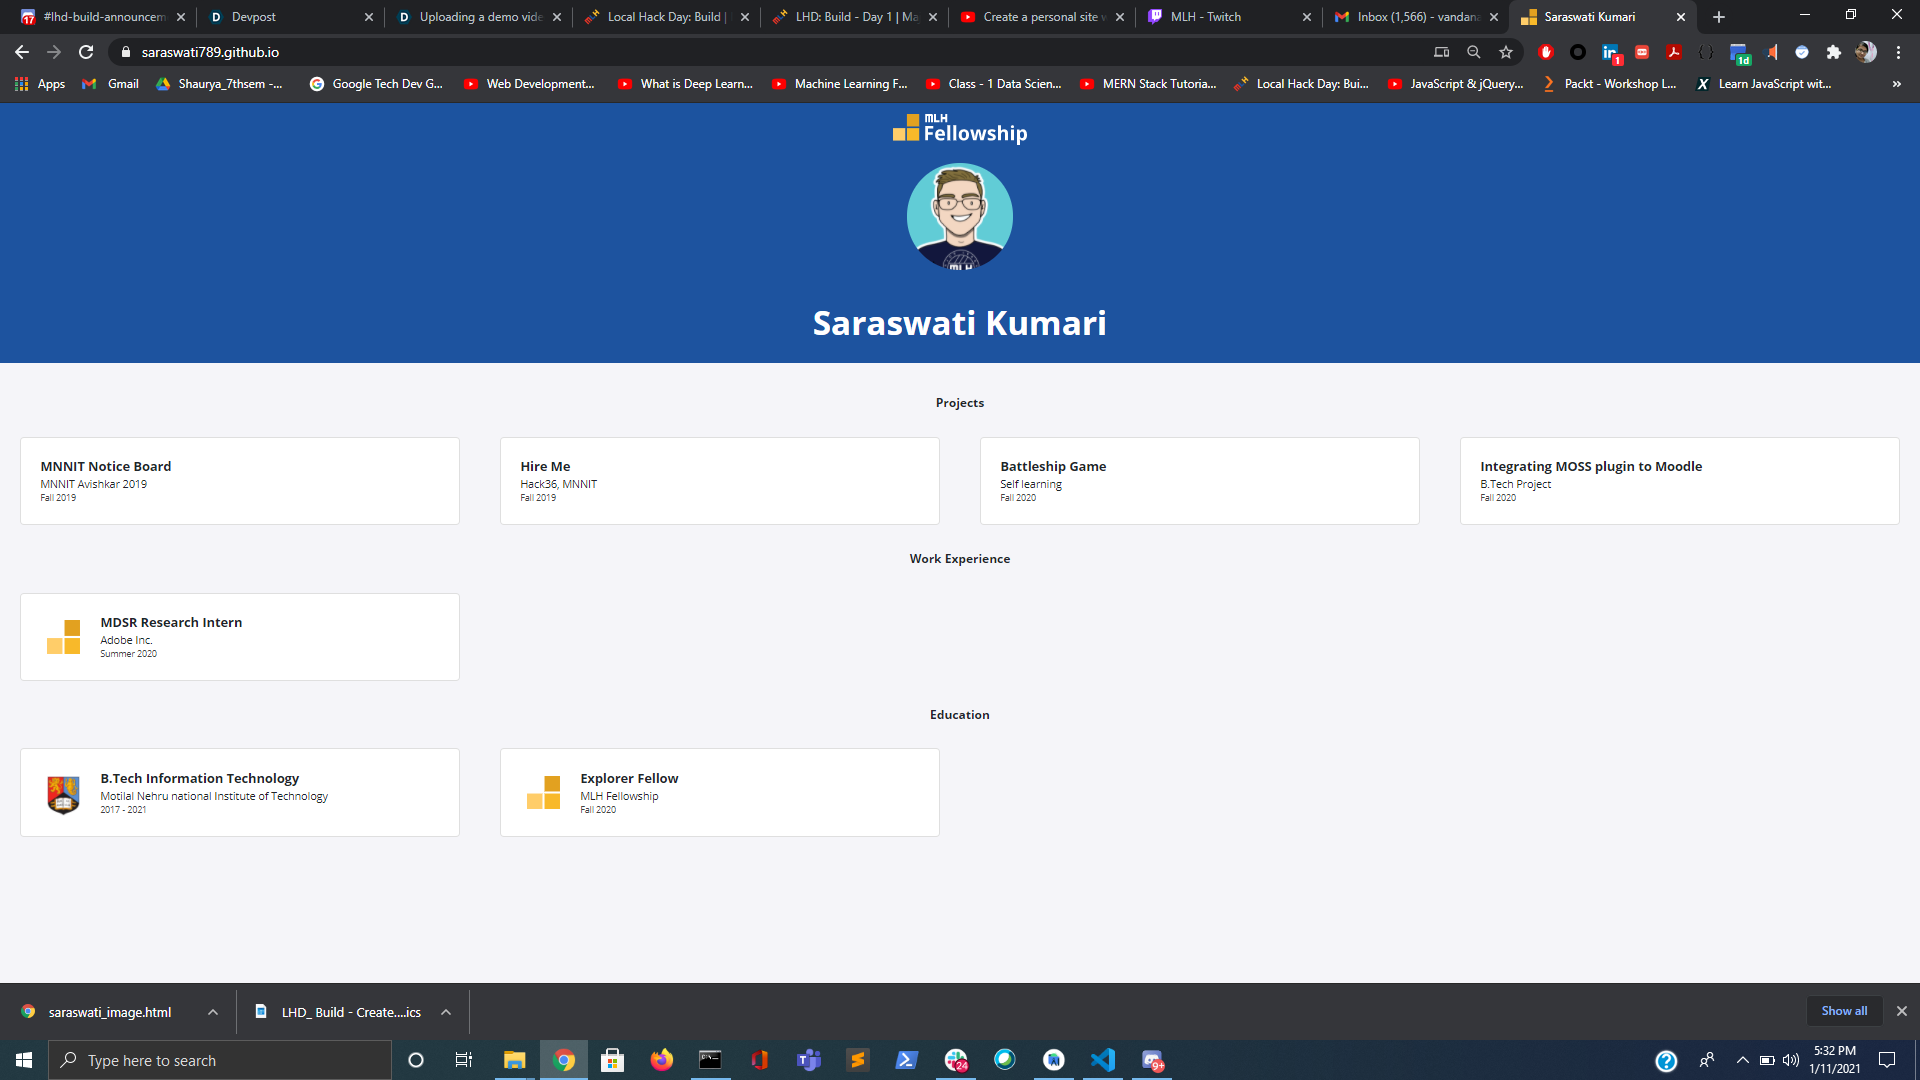Open Visual Studio Code from taskbar

(x=1103, y=1060)
